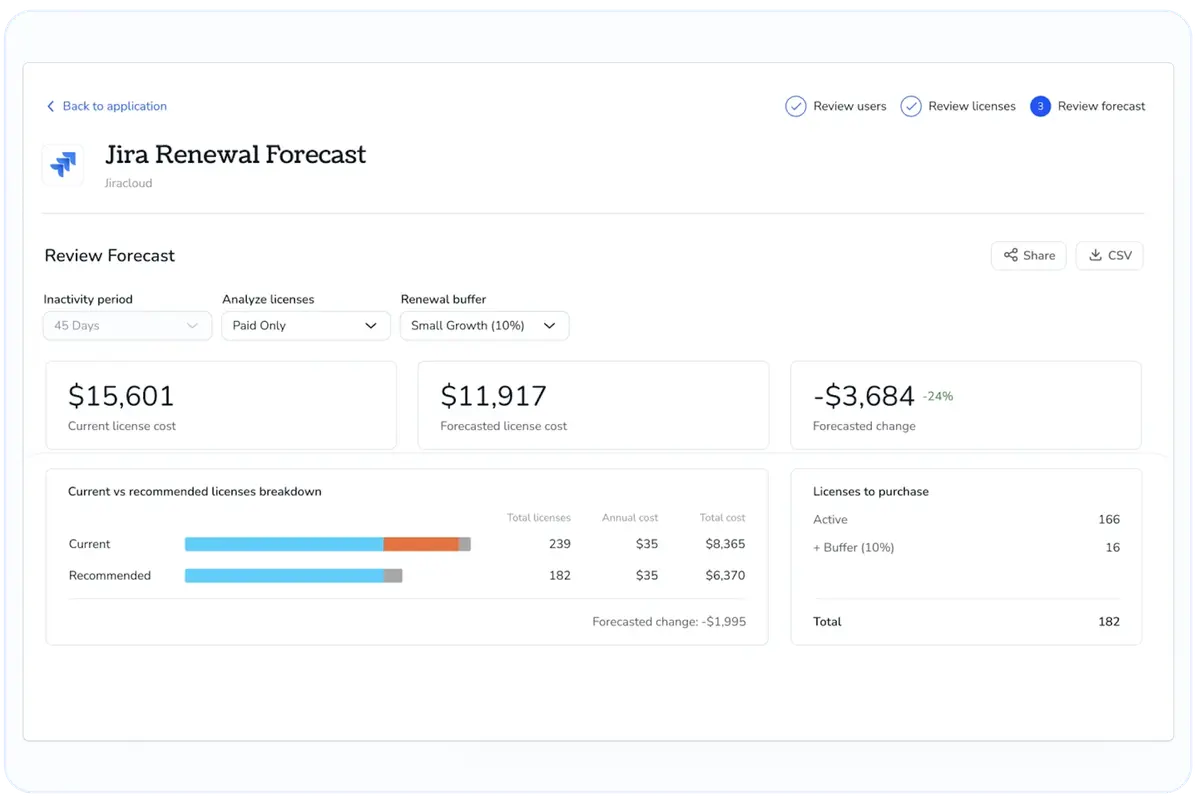
Task: Open the Renewal buffer Small Growth dropdown
Action: tap(484, 325)
